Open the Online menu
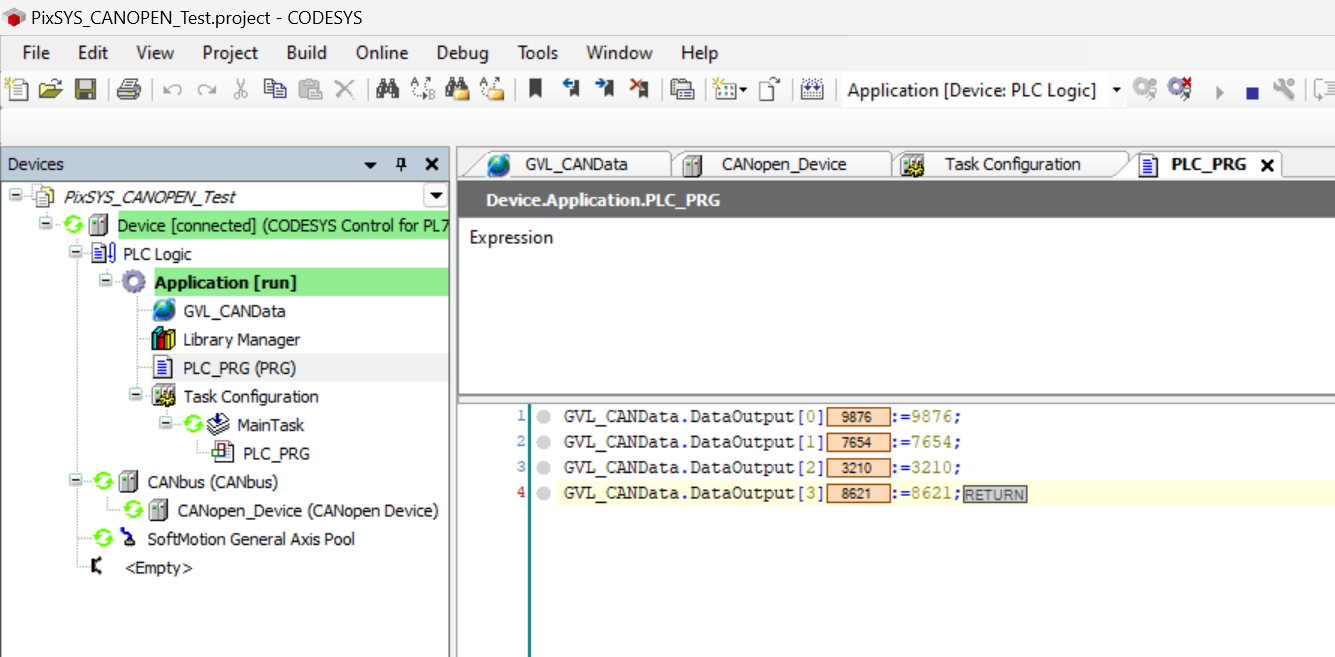Image resolution: width=1335 pixels, height=657 pixels. click(x=382, y=53)
